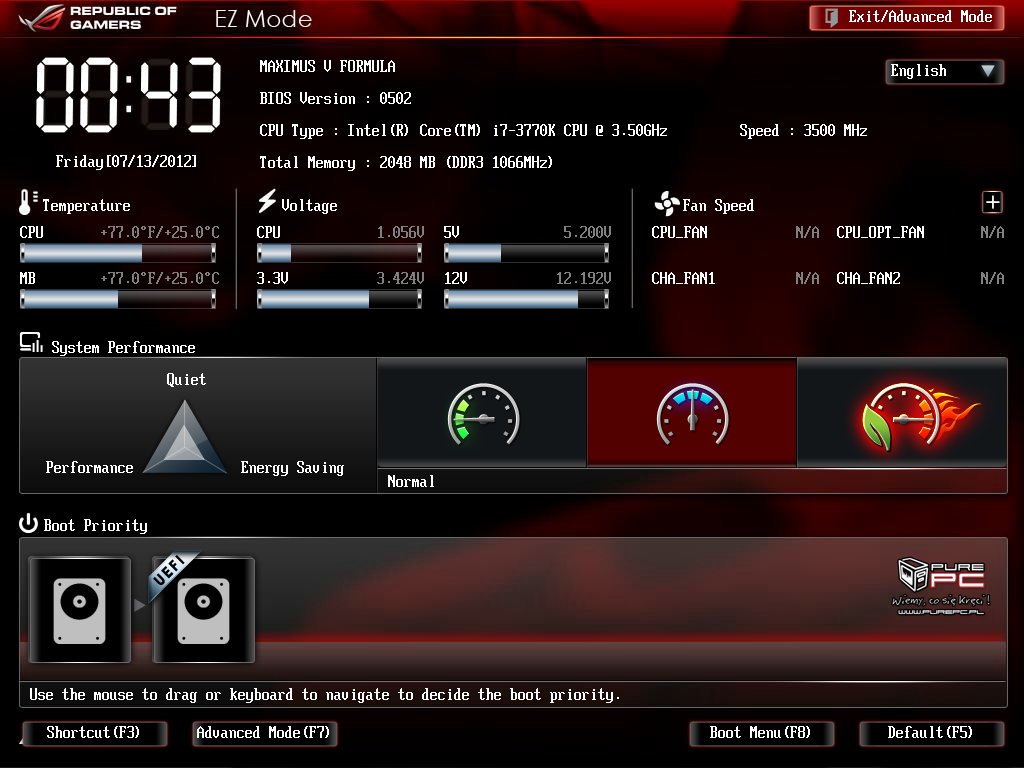
Task: Click the system clock display
Action: click(x=129, y=95)
